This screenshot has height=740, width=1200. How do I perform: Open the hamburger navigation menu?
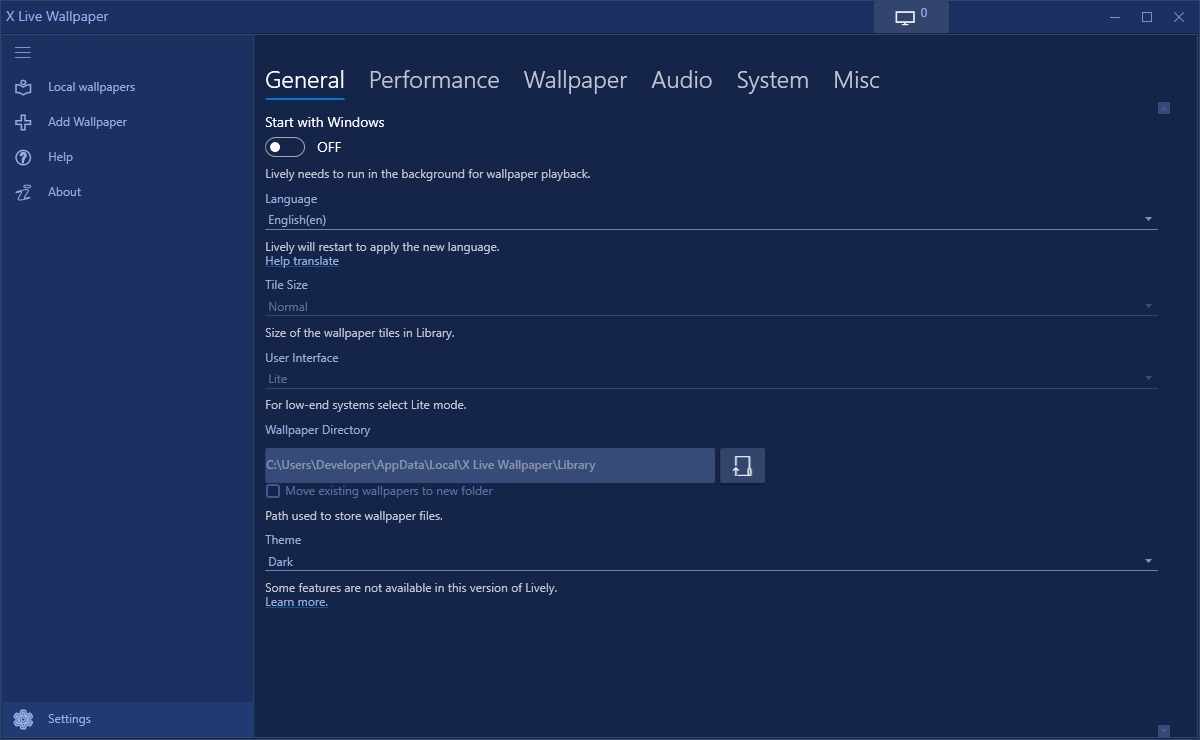22,52
